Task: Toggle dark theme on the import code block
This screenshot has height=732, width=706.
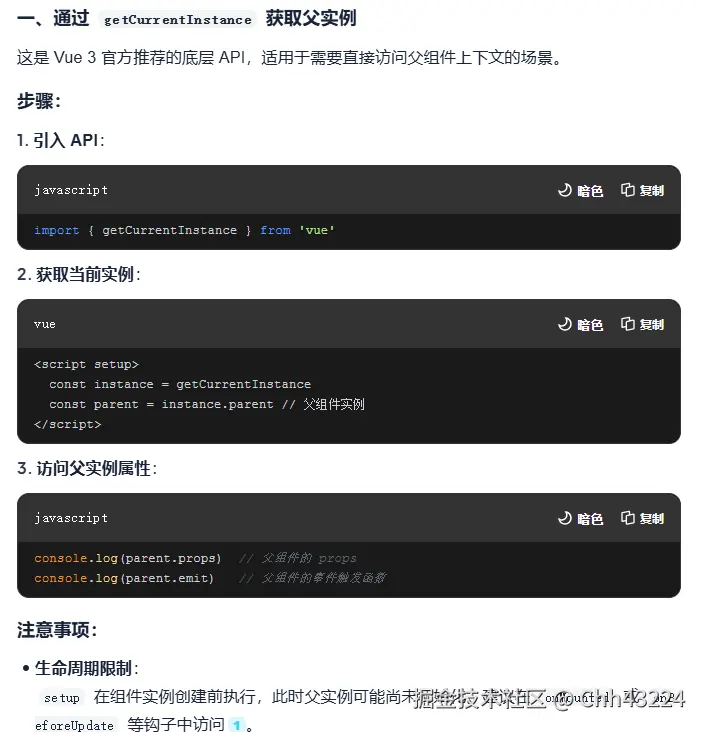Action: 580,190
